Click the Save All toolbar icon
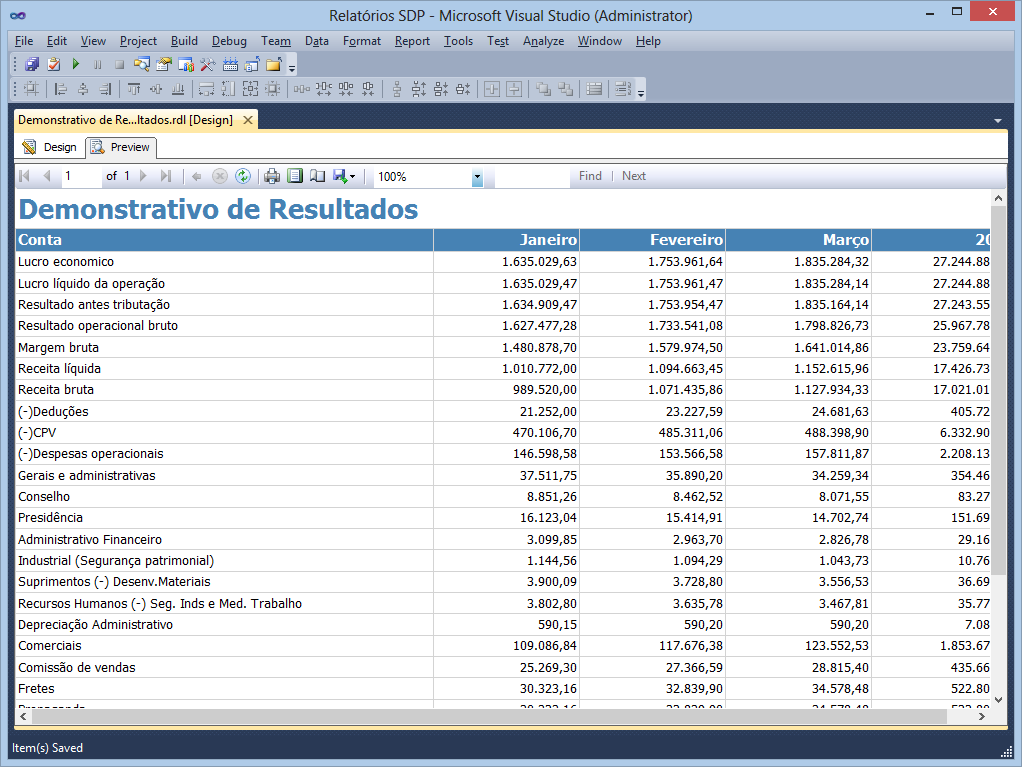The height and width of the screenshot is (767, 1022). point(32,65)
